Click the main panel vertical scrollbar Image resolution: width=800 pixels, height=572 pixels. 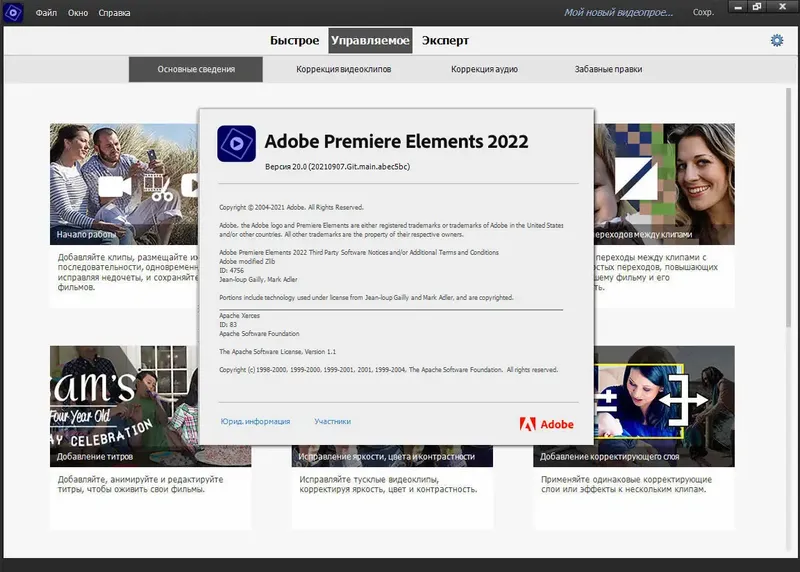(788, 208)
